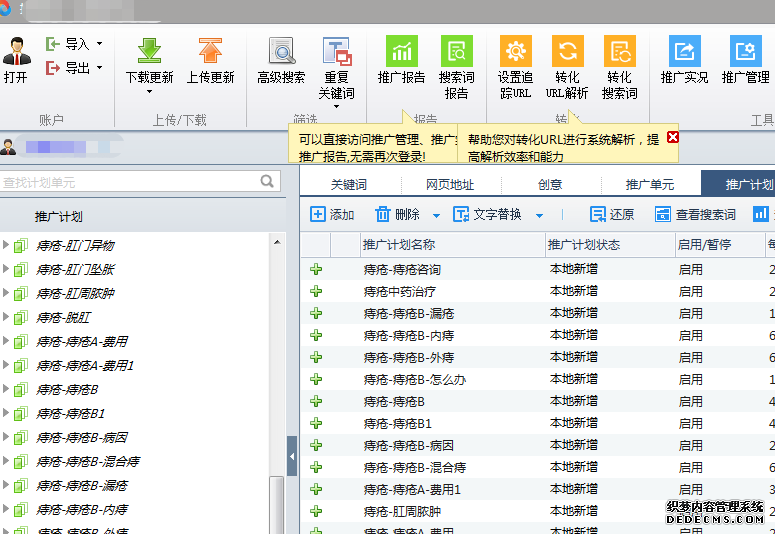
Task: Close the yellow tooltip banner
Action: point(672,137)
